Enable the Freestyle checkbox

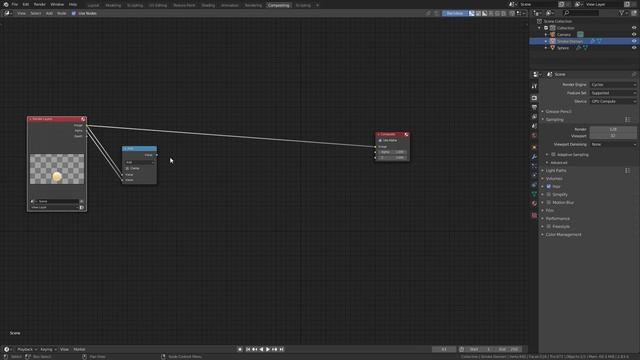click(x=549, y=227)
